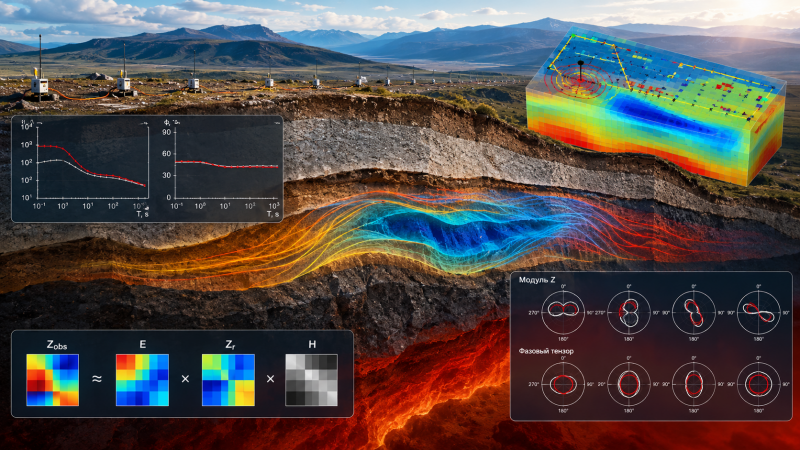Click the Zobs color matrix
Viewport: 800px width, 450px height.
pos(53,380)
